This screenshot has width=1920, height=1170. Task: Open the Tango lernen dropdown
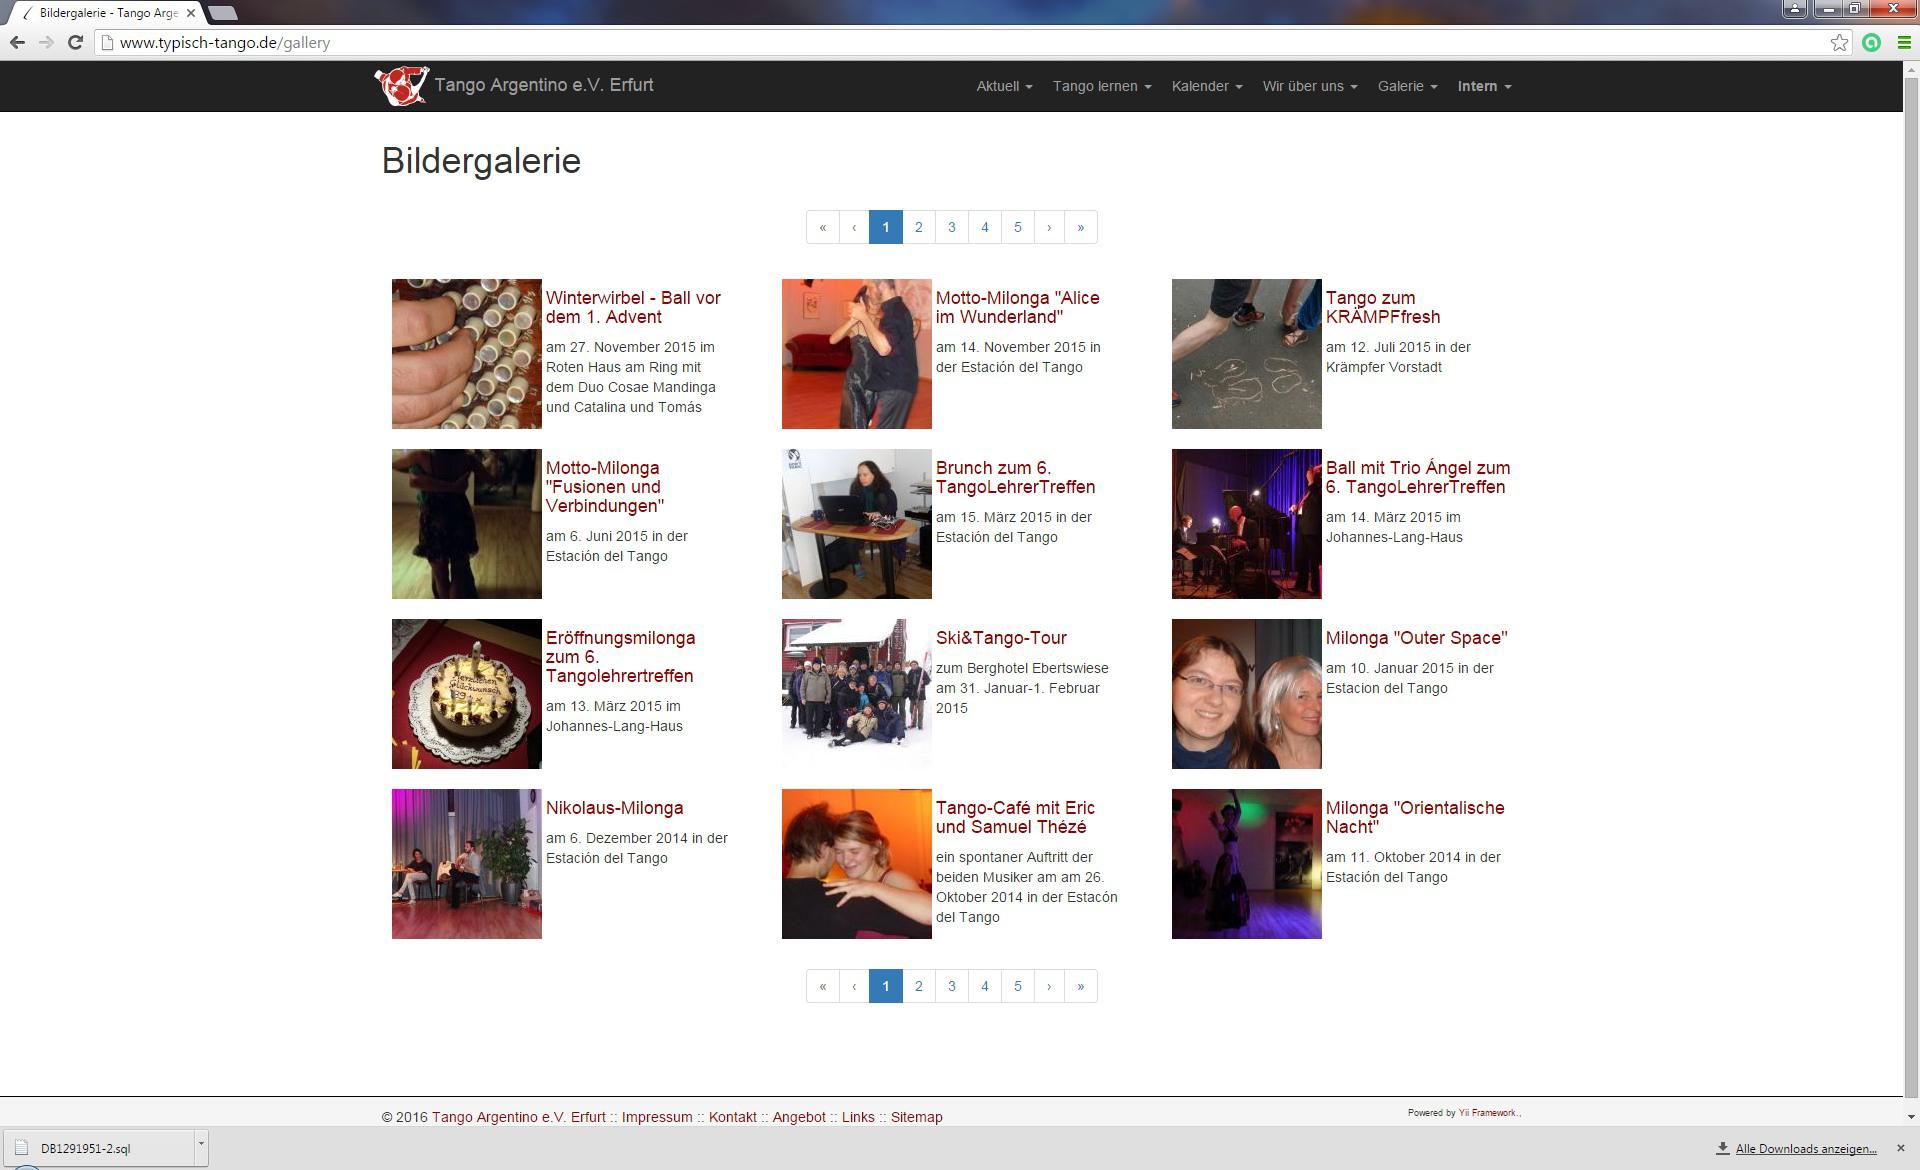pos(1101,86)
